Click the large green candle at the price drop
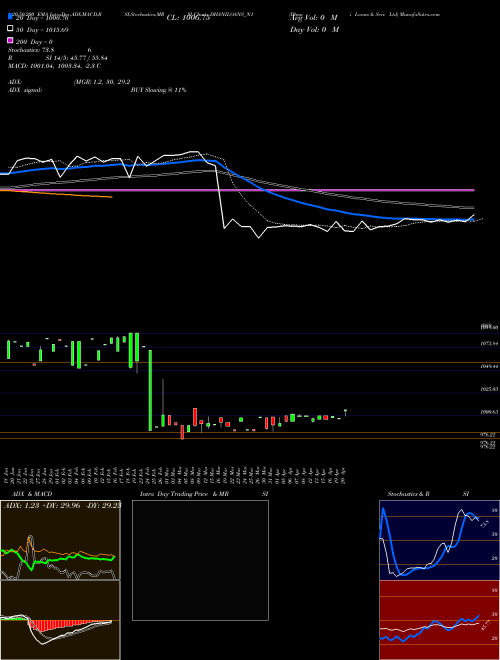This screenshot has width=500, height=660. click(150, 390)
